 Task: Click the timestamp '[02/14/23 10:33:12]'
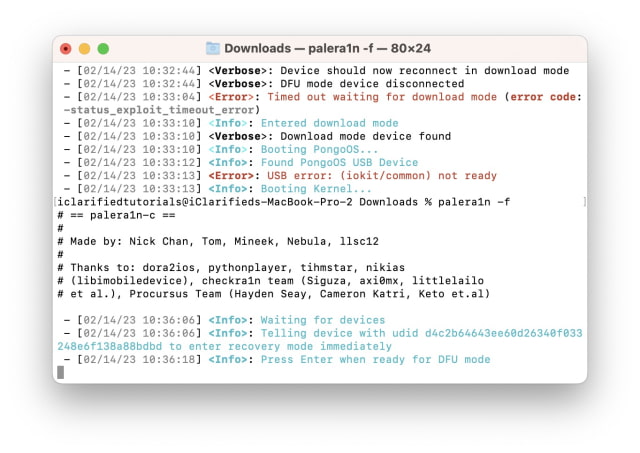pyautogui.click(x=139, y=162)
